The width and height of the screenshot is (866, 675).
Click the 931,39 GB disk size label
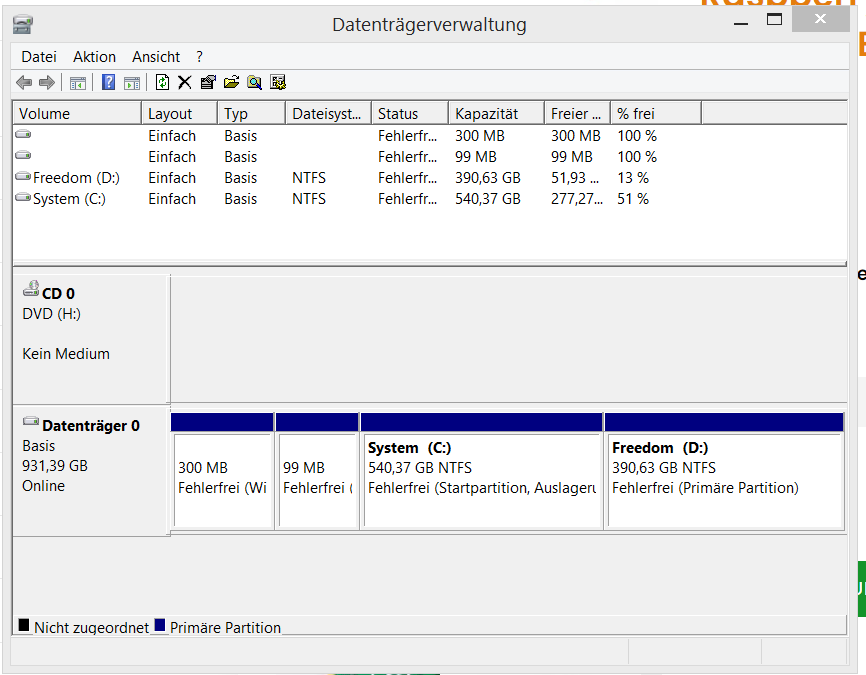55,466
